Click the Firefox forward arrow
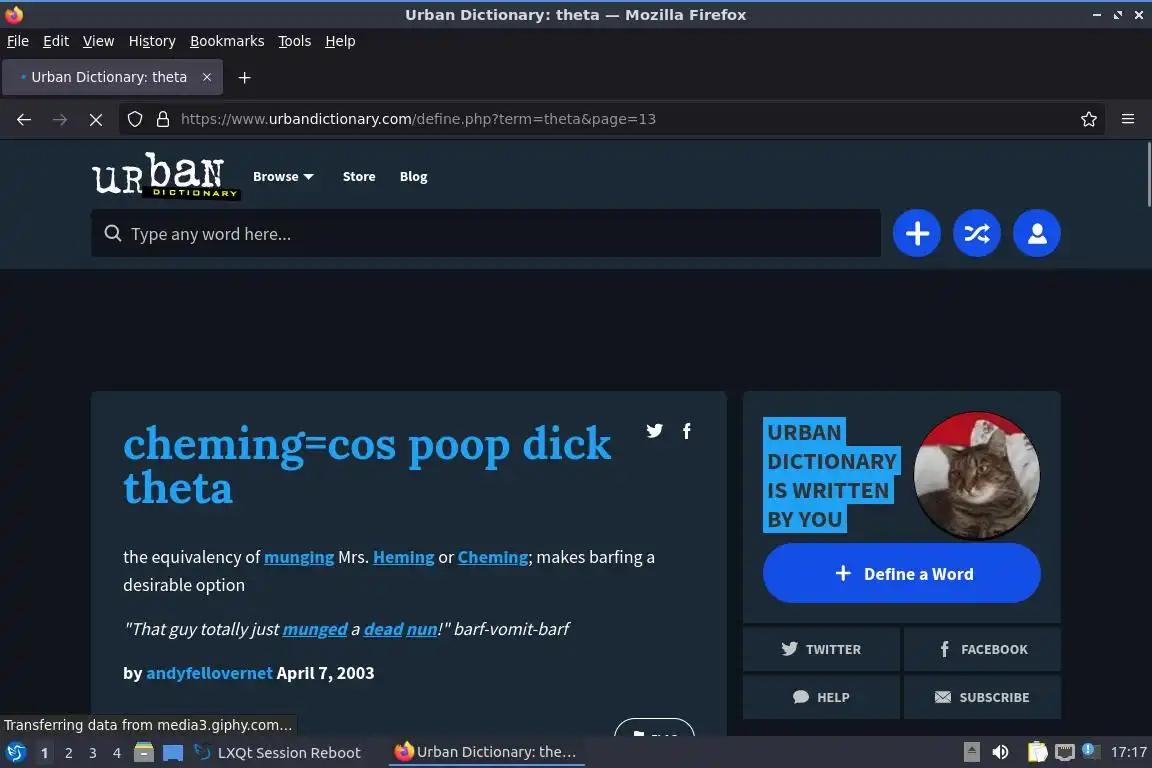The image size is (1152, 768). pos(60,119)
